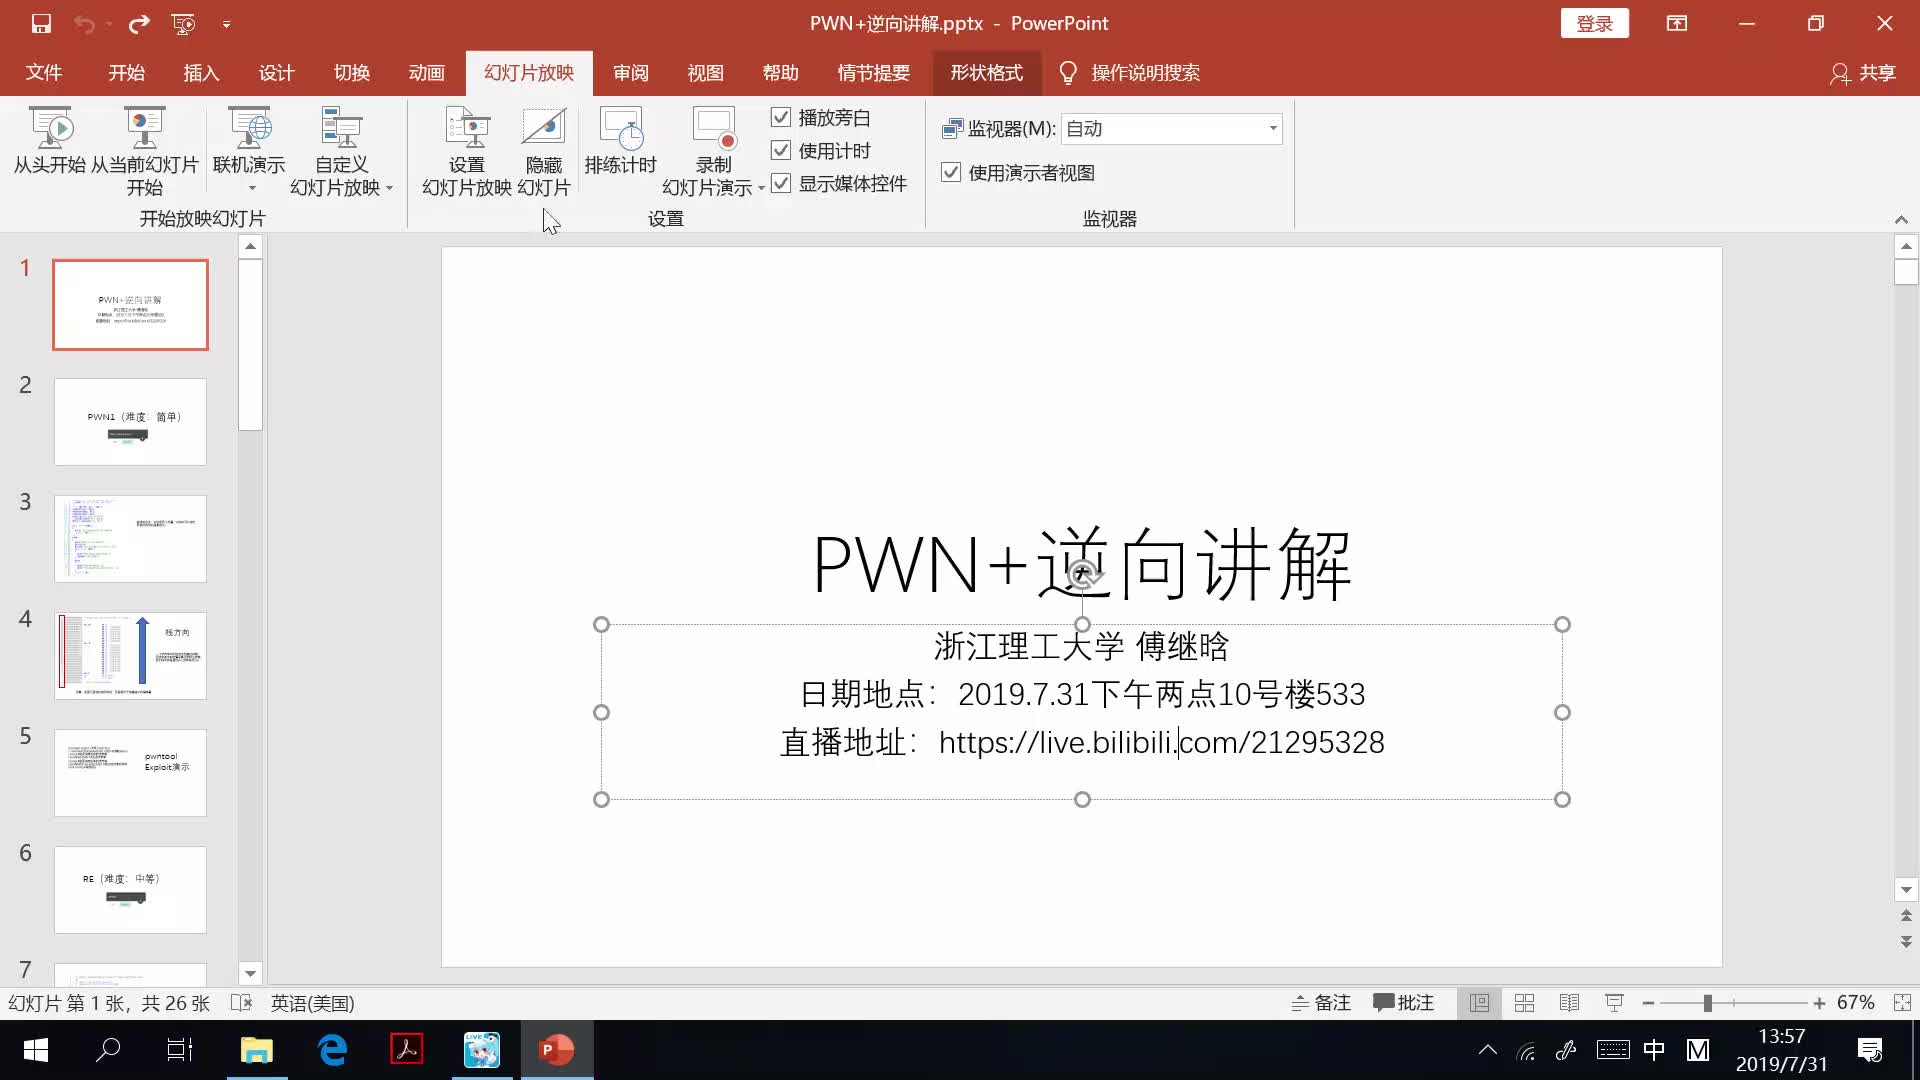
Task: Disable the 播放旁白 checkbox
Action: point(781,117)
